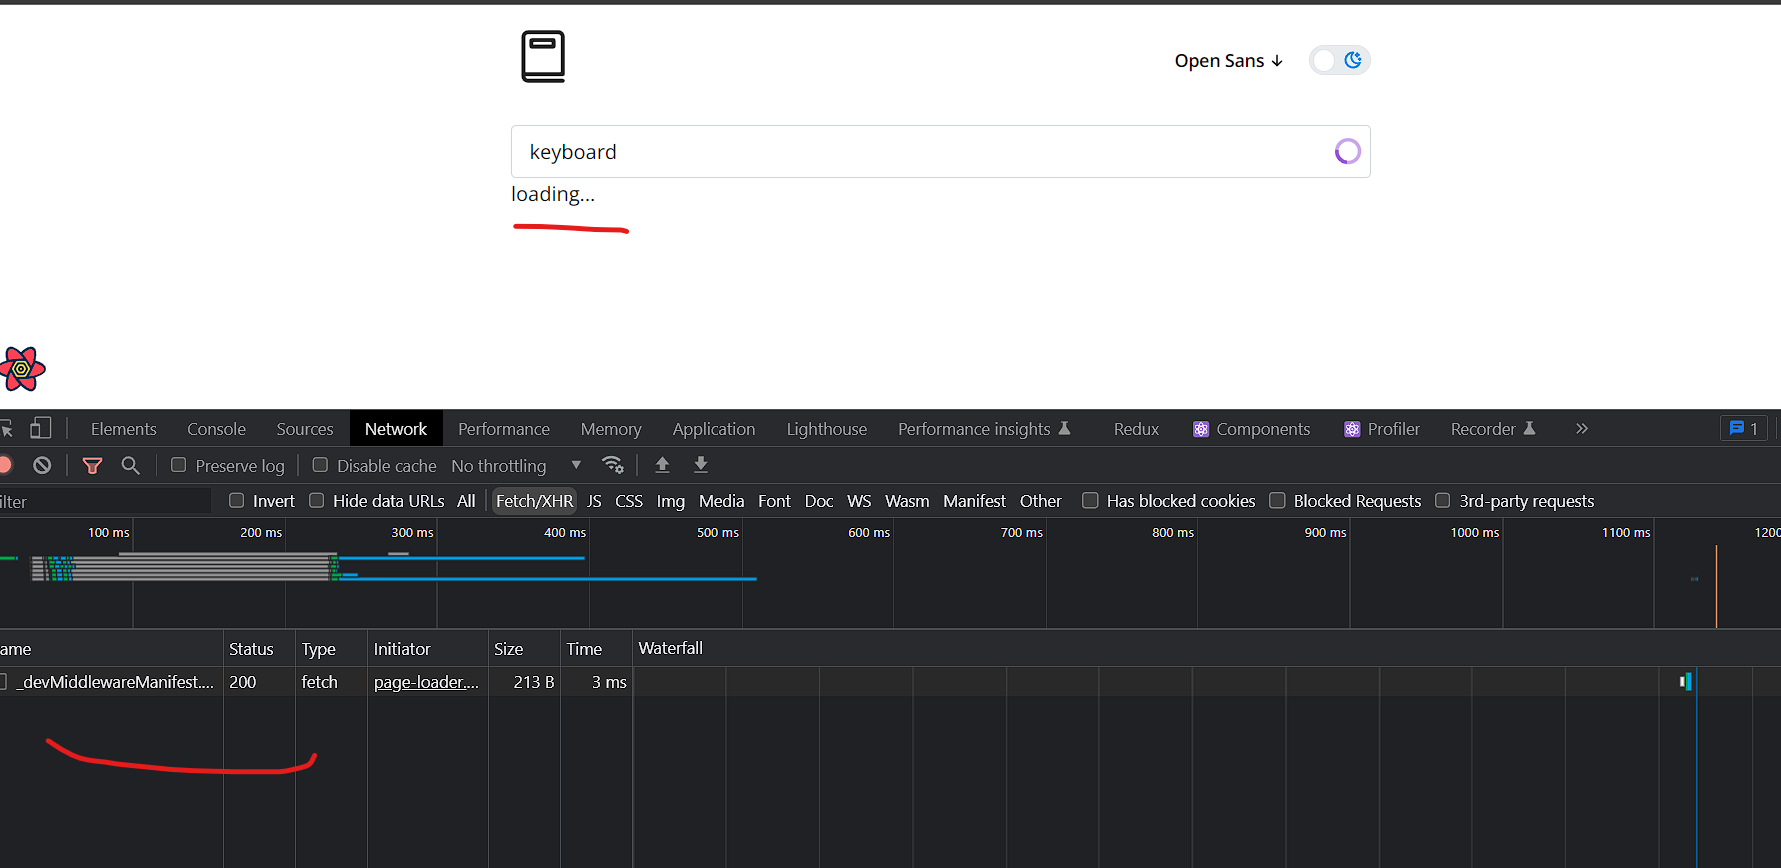Toggle the dark mode switch
This screenshot has width=1781, height=868.
[1339, 61]
